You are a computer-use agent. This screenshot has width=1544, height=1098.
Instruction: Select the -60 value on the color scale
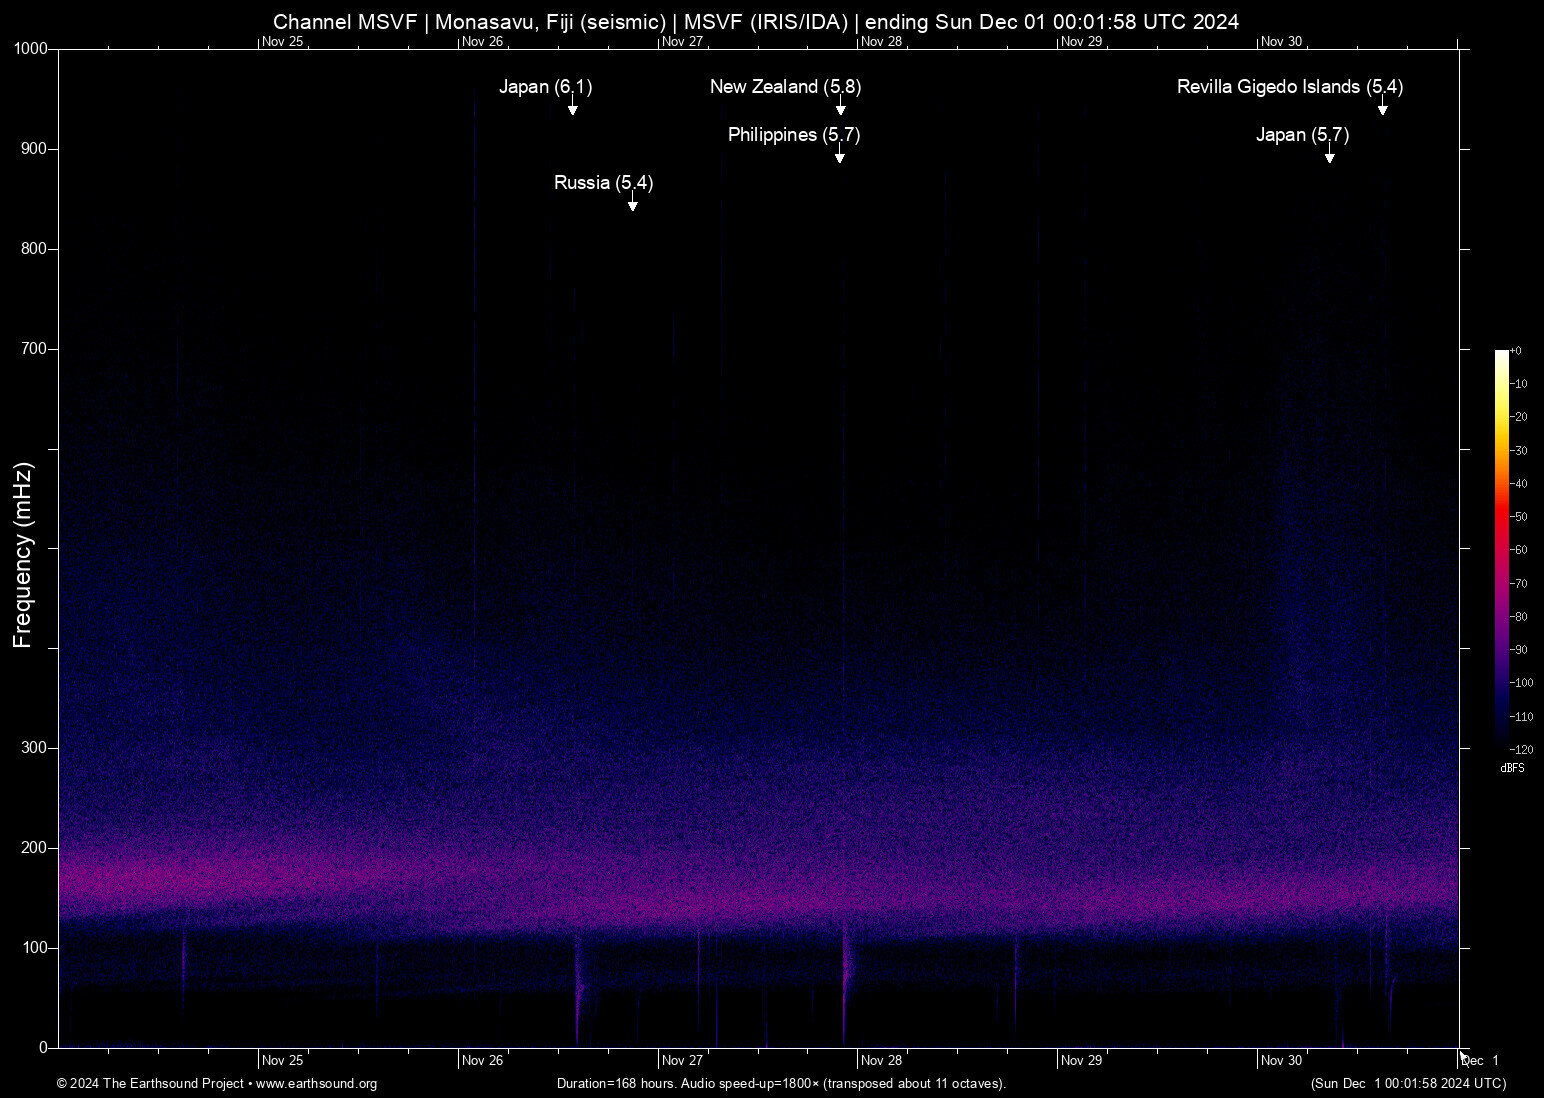pyautogui.click(x=1518, y=550)
